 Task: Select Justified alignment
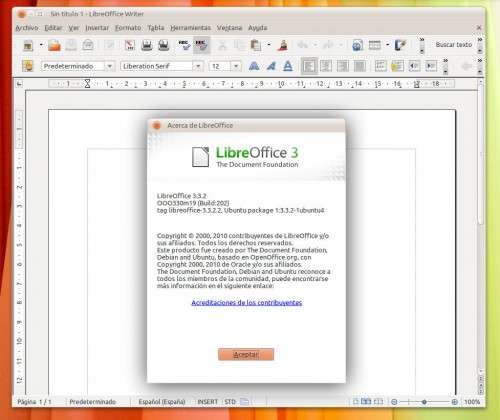point(360,66)
